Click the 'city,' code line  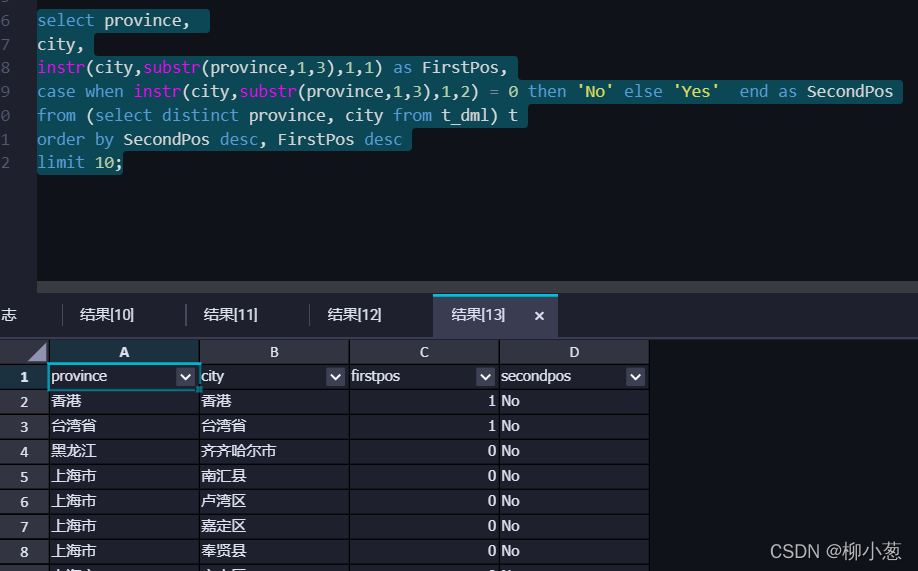[60, 45]
